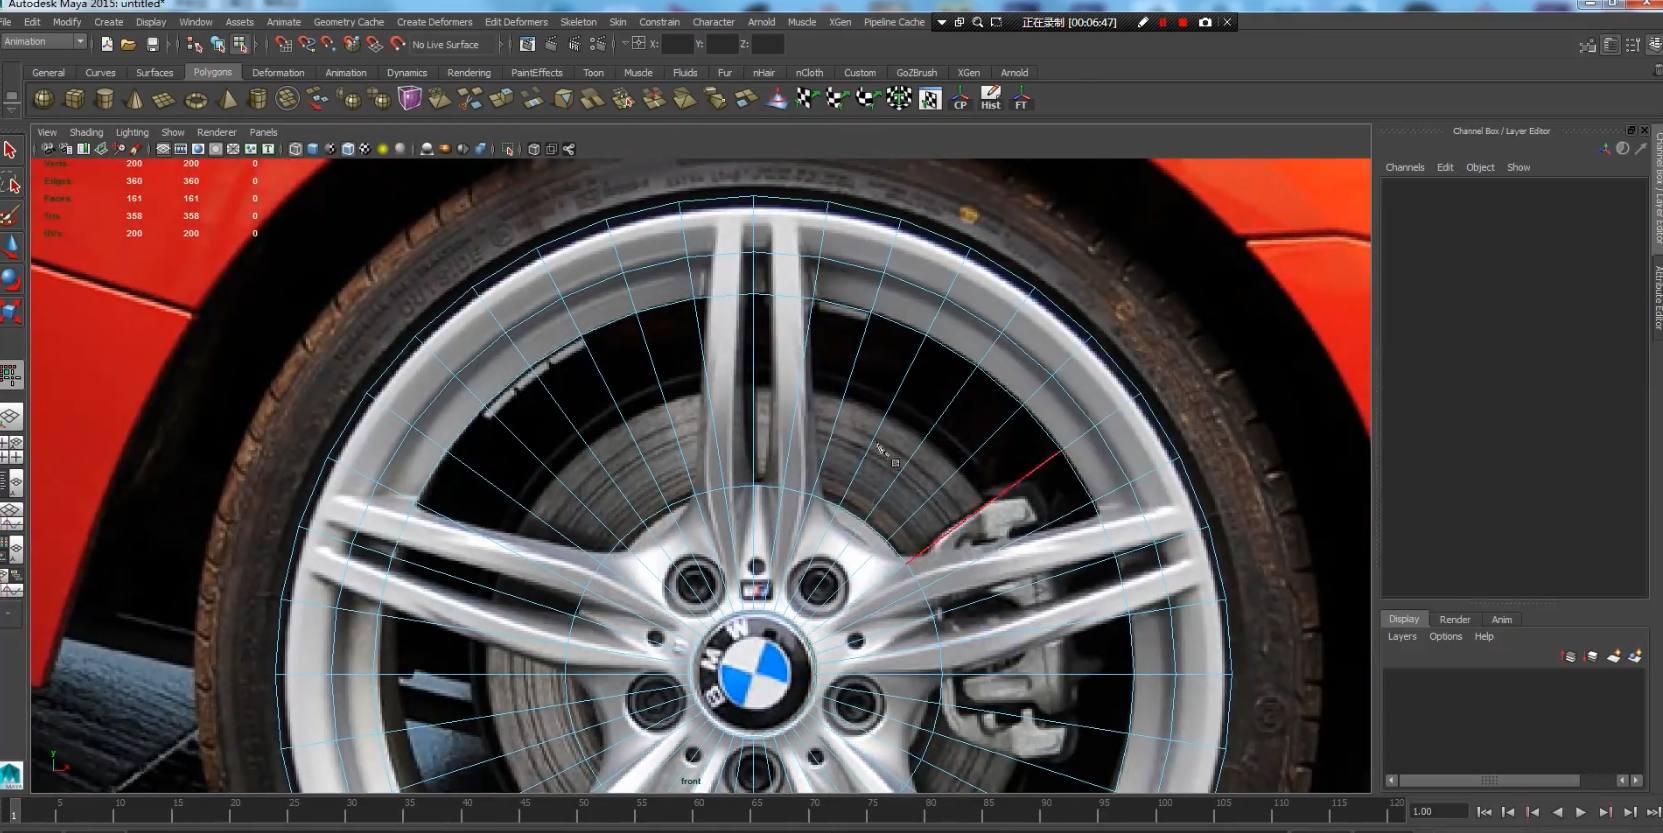The height and width of the screenshot is (833, 1663).
Task: Toggle Snap to Curves magnet
Action: click(x=307, y=44)
